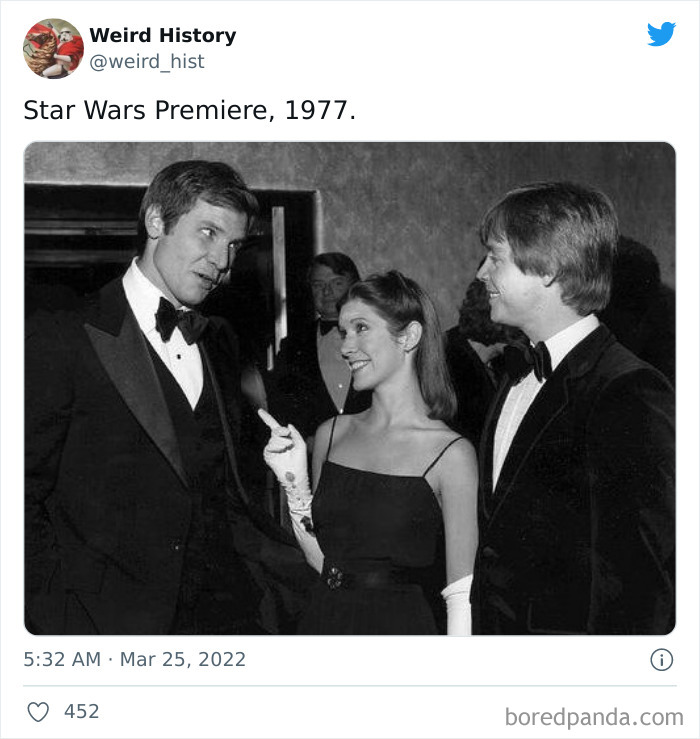Viewport: 700px width, 739px height.
Task: Open the Weird History profile avatar
Action: (x=53, y=48)
